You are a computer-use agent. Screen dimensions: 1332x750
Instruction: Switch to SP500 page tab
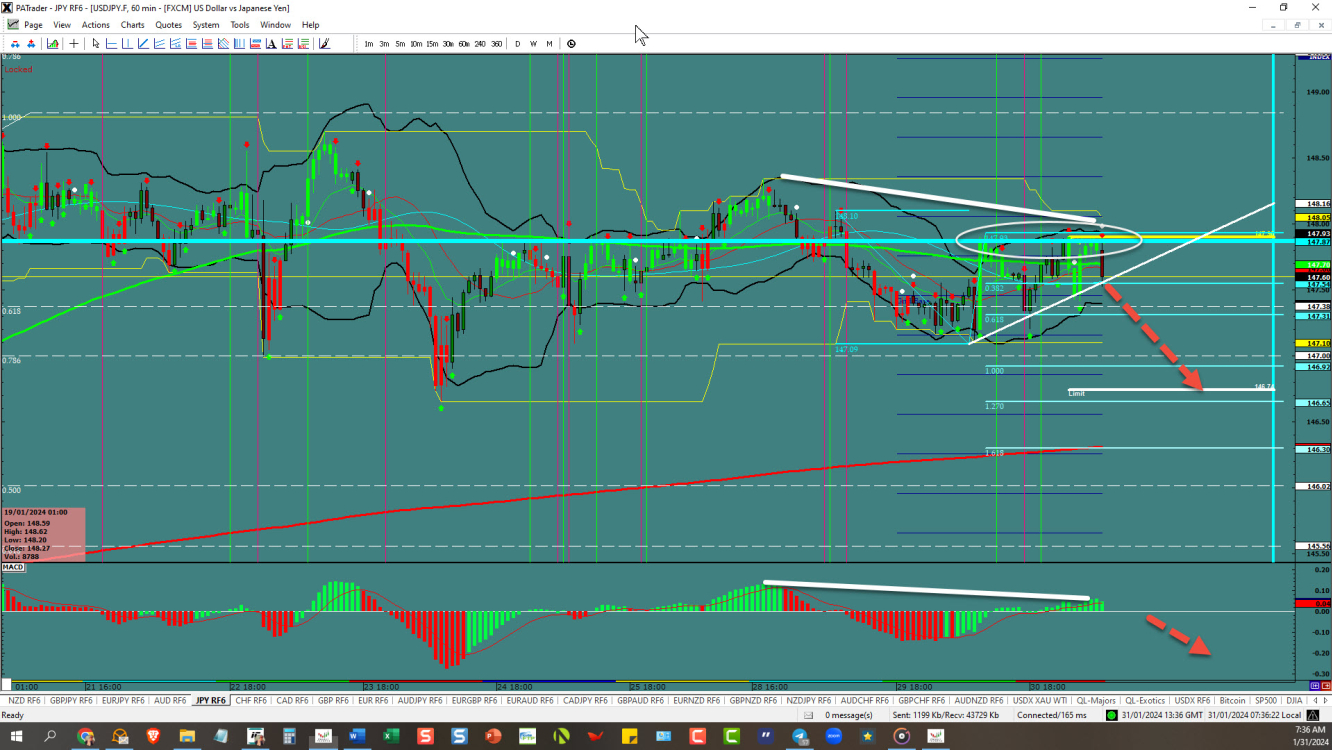1265,701
